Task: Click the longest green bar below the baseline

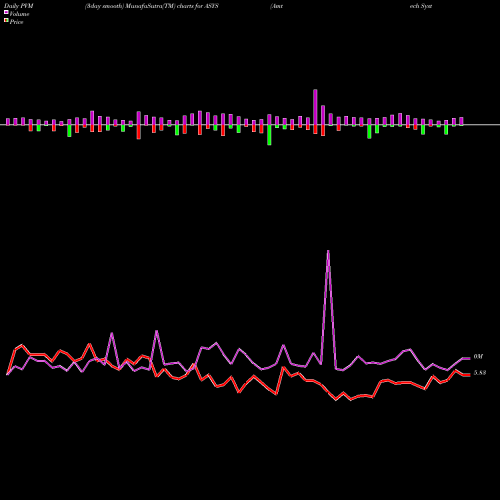Action: 269,135
